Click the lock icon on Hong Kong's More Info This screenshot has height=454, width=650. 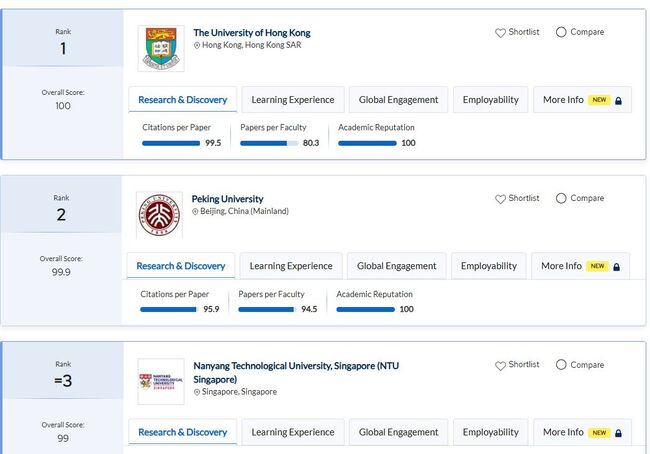[x=619, y=100]
